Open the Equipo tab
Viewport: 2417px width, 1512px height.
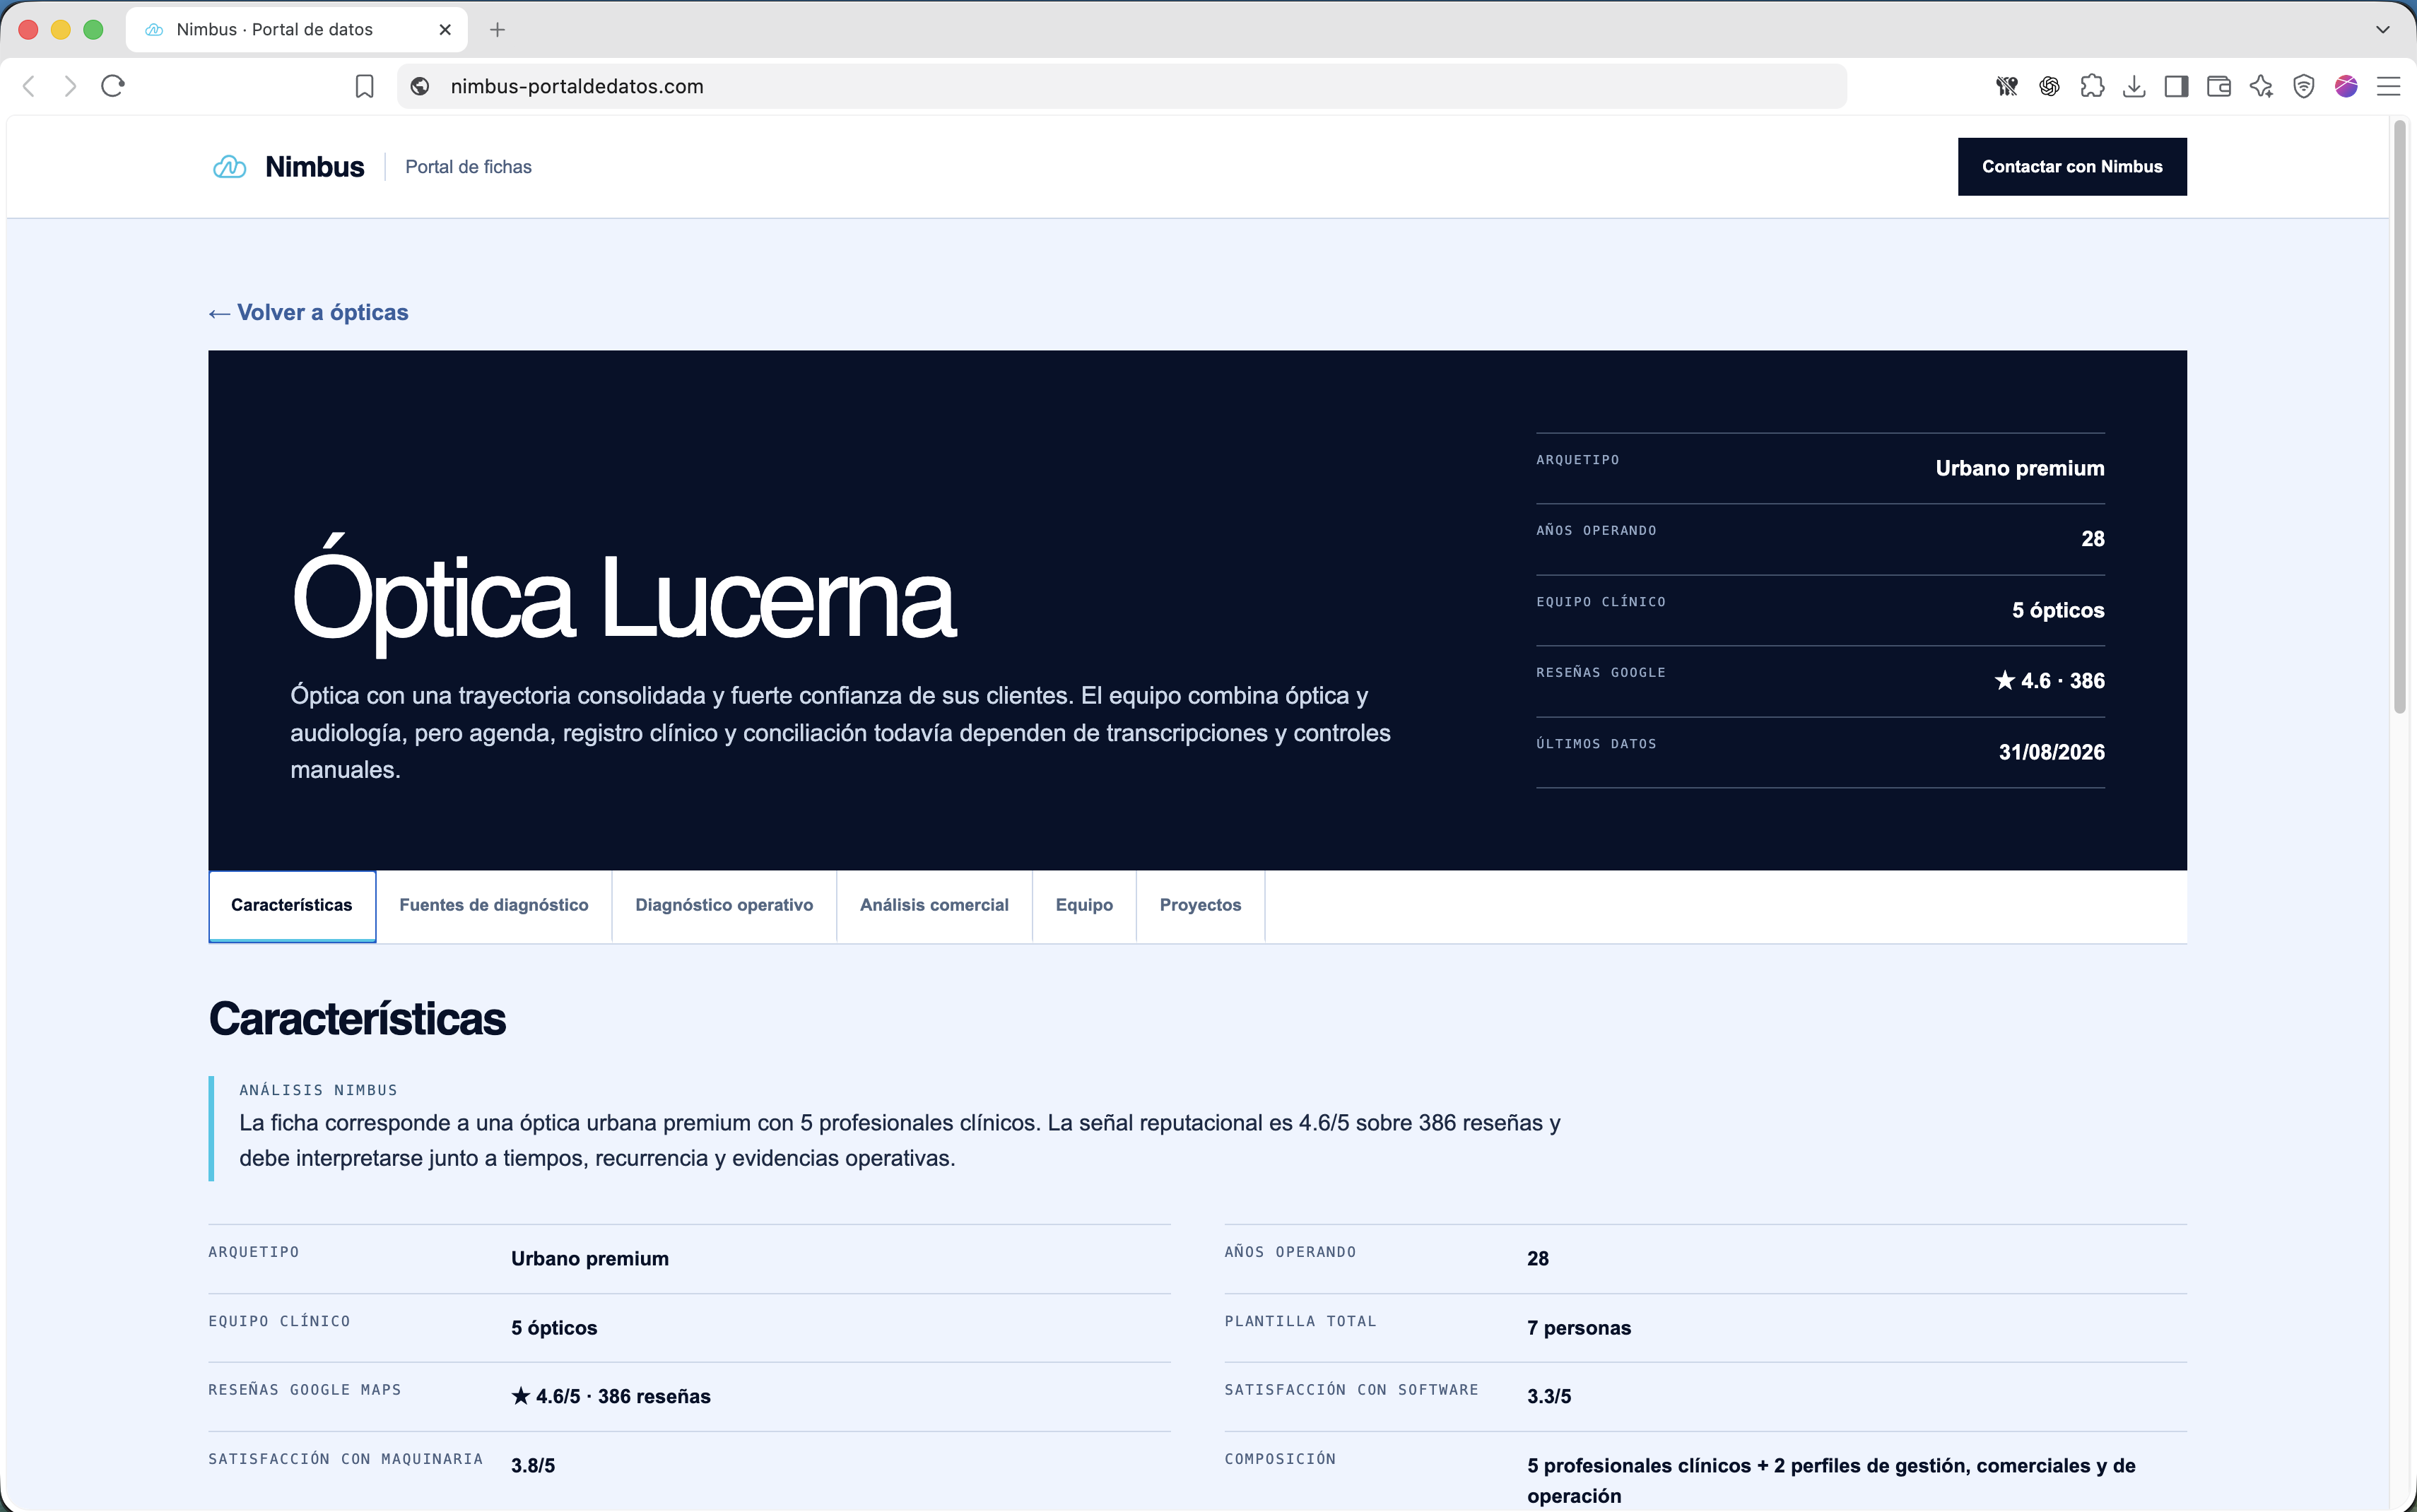pos(1084,905)
